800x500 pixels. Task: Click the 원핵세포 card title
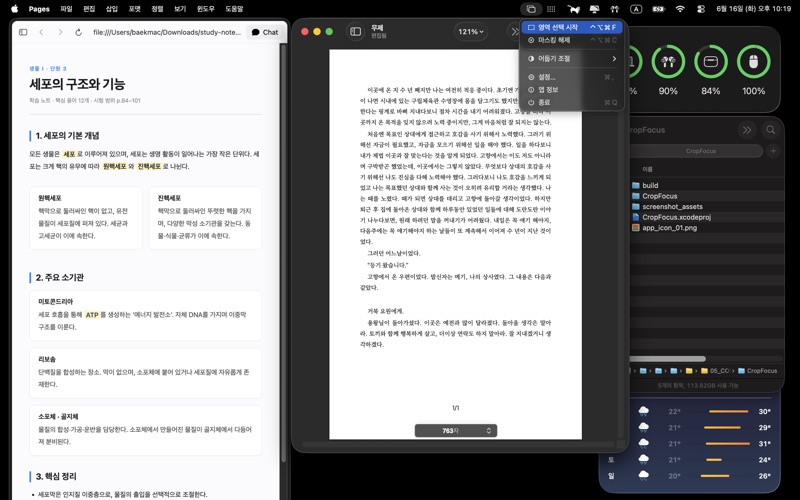pos(50,198)
